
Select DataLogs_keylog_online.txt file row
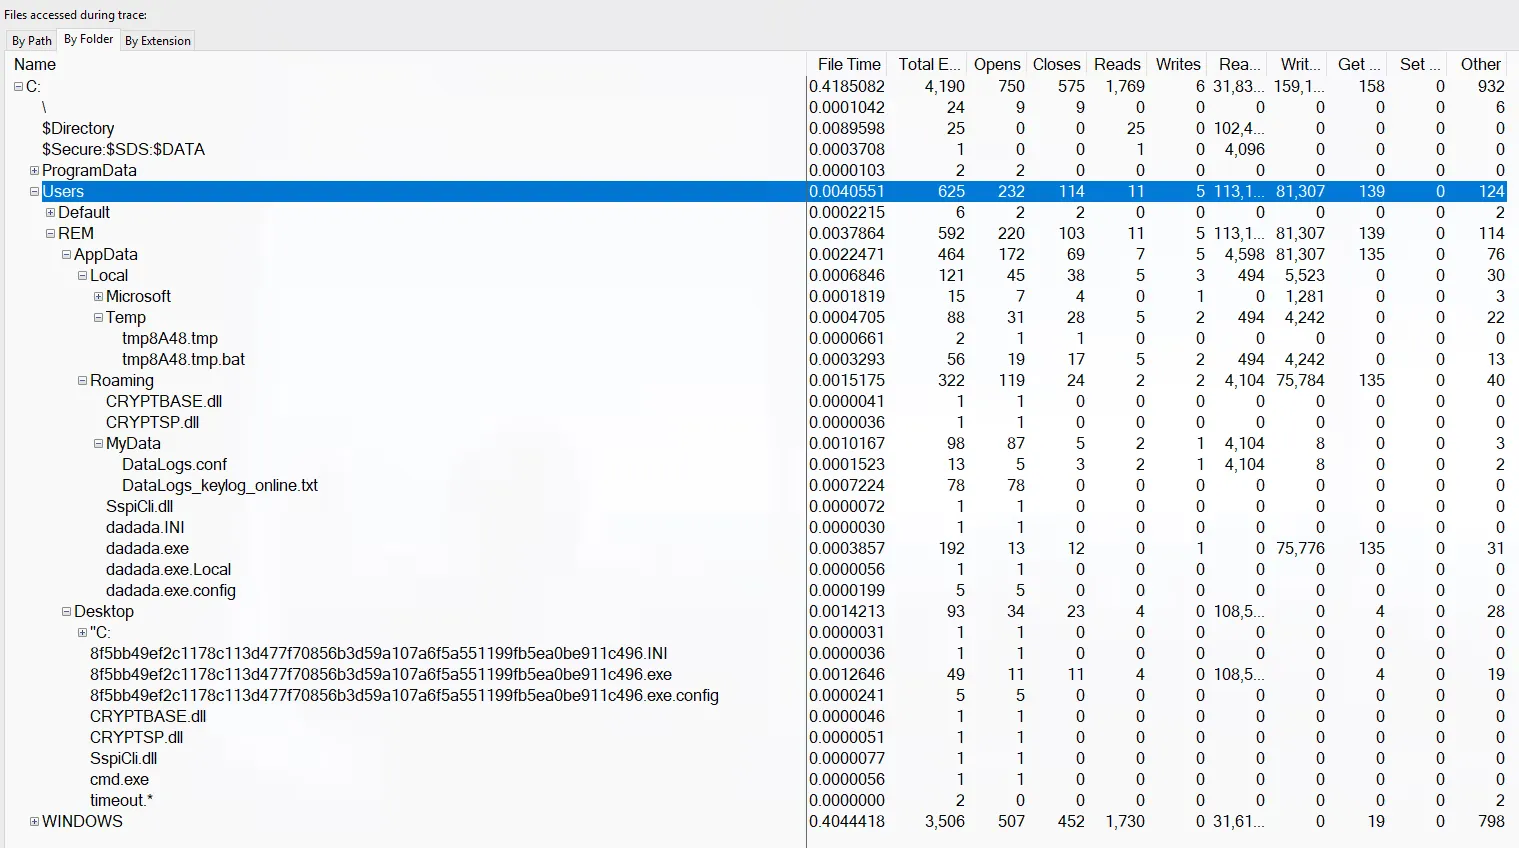pyautogui.click(x=219, y=486)
